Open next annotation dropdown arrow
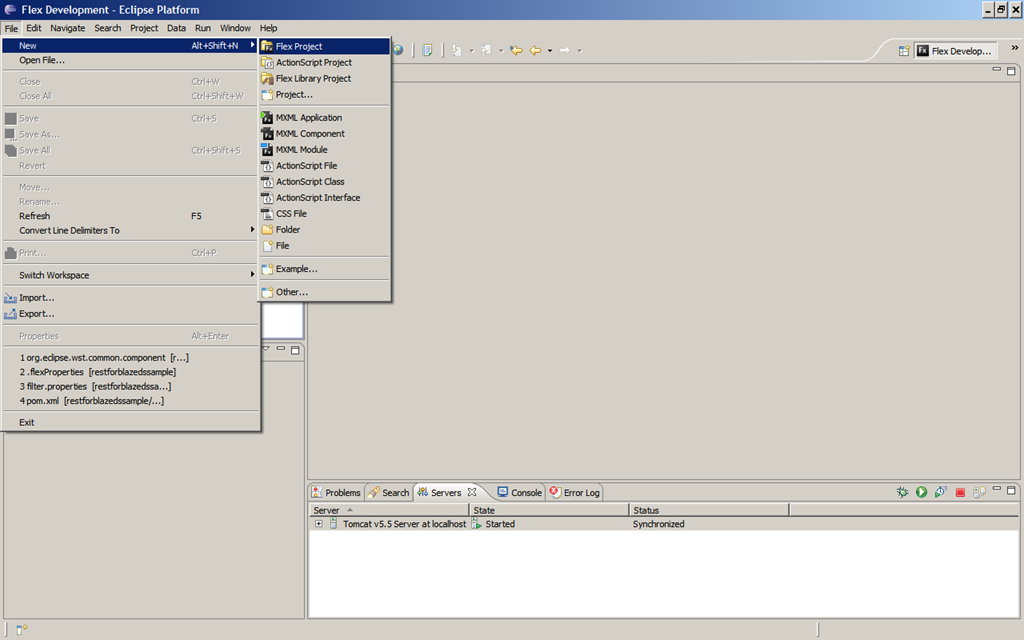This screenshot has width=1024, height=640. click(471, 50)
